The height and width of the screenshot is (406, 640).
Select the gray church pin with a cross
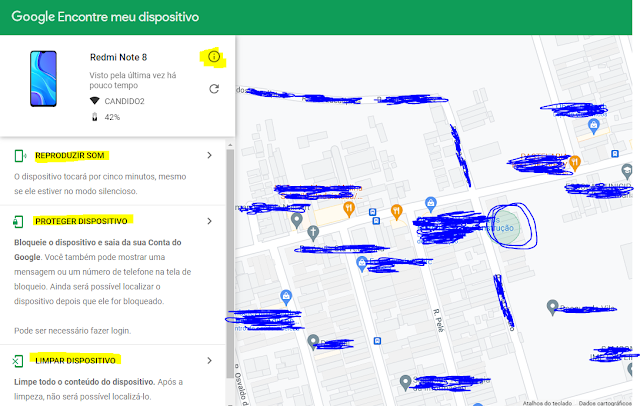click(313, 233)
